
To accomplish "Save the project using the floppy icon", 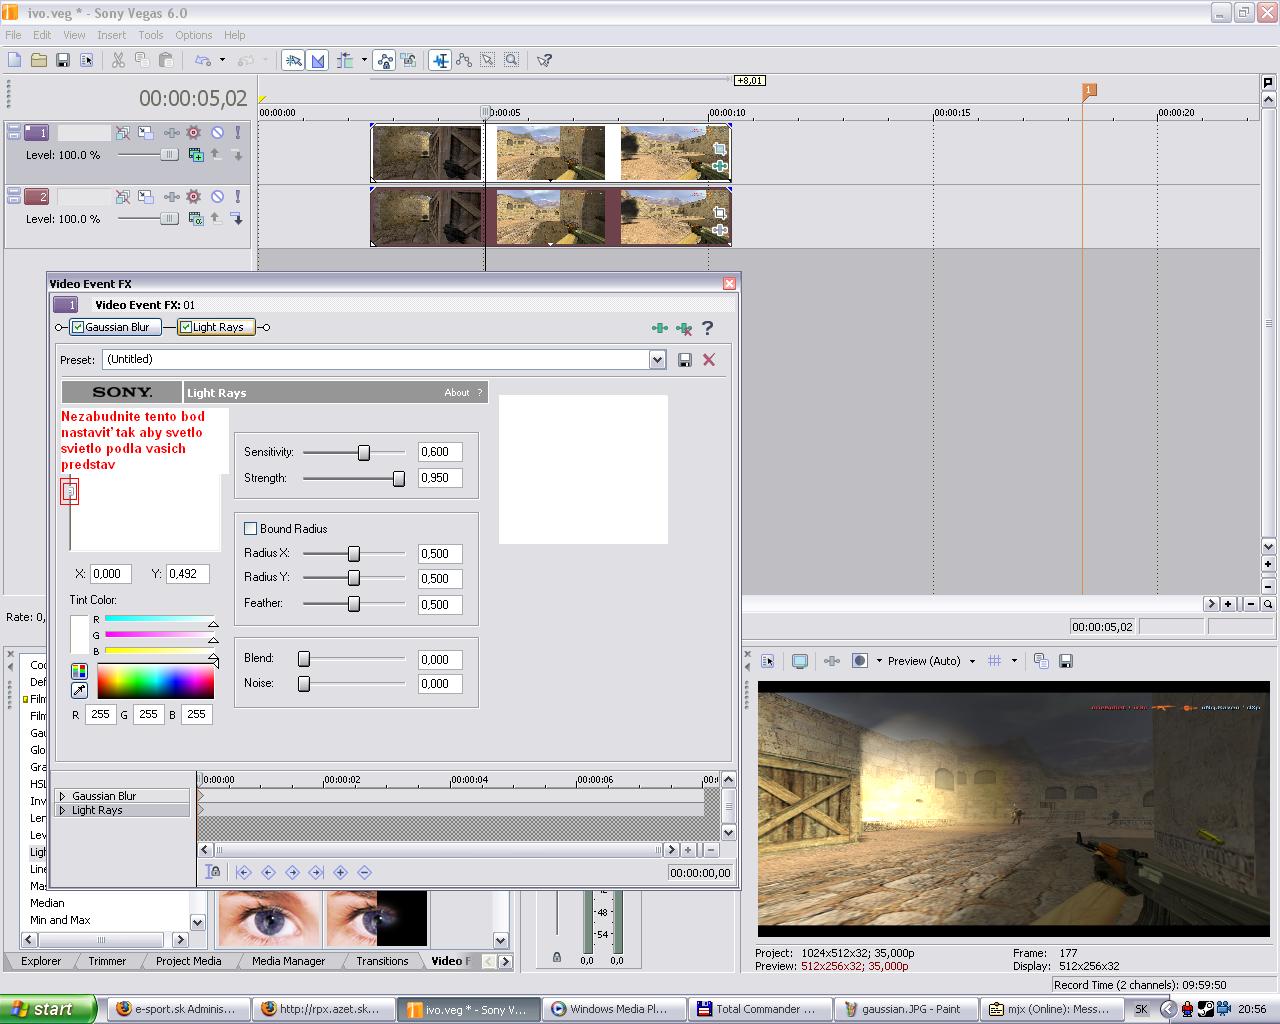I will (x=62, y=60).
